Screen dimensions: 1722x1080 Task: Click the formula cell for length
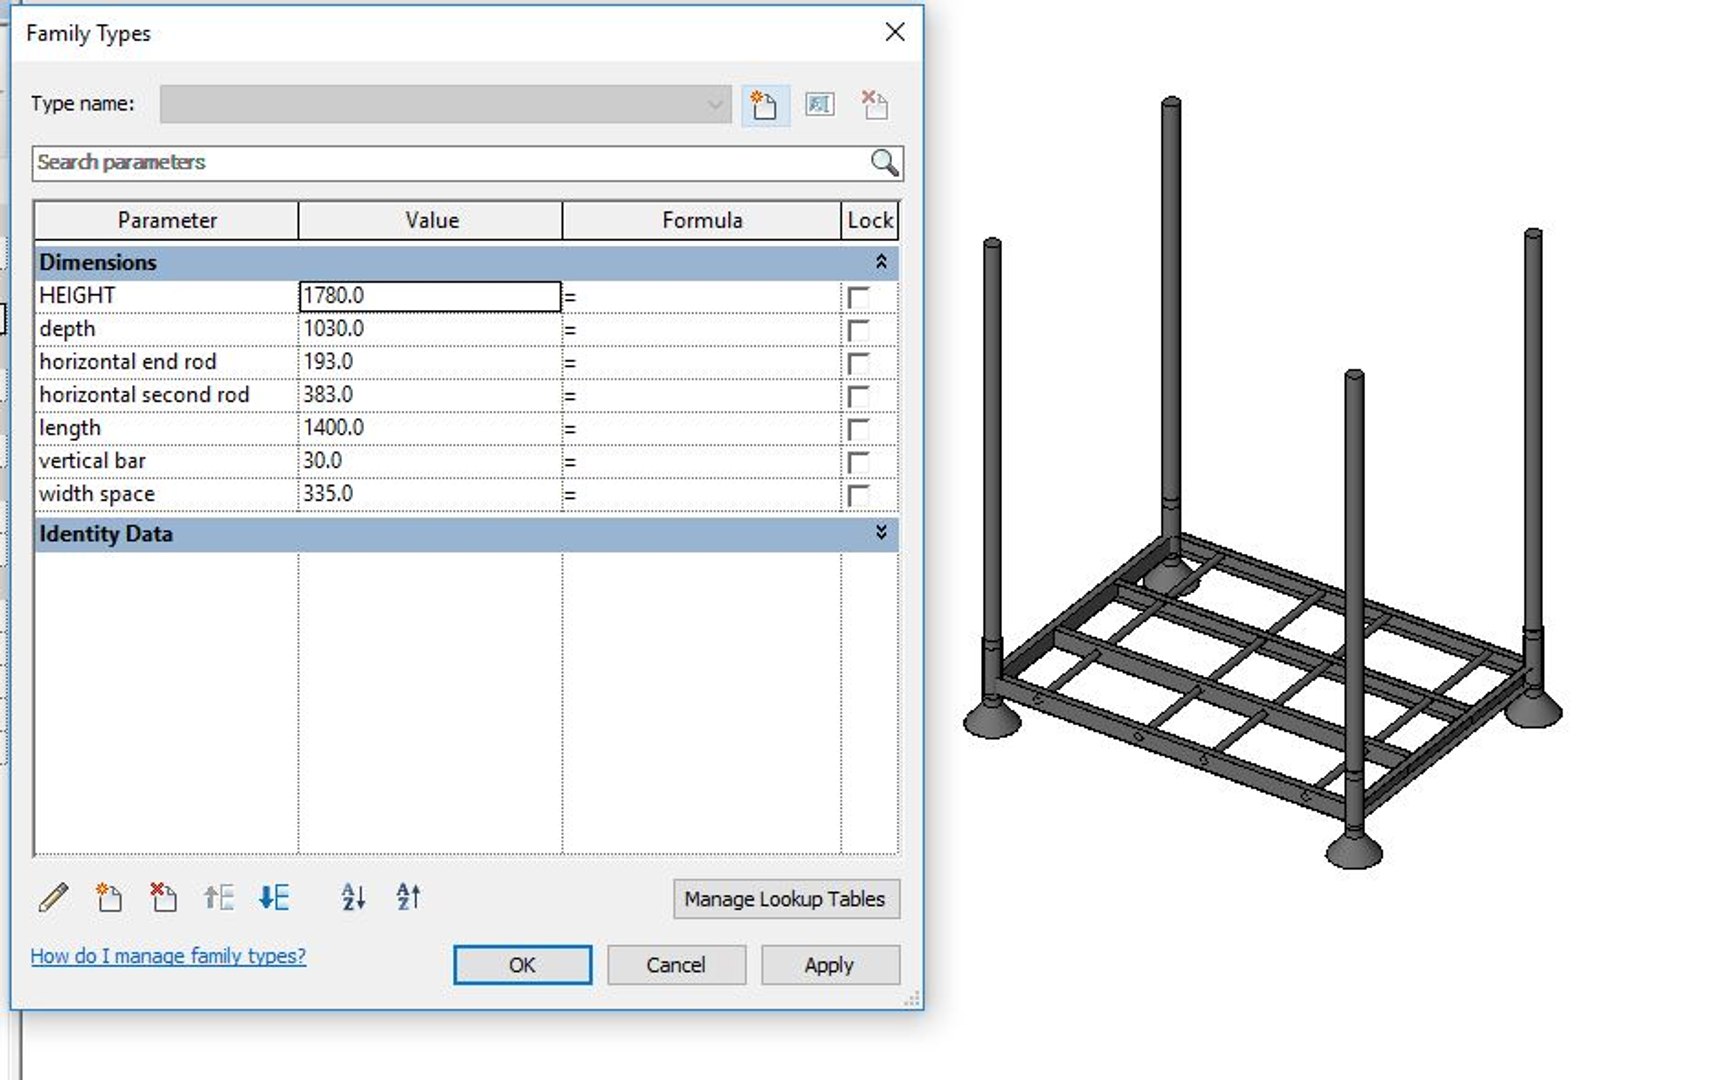(702, 428)
